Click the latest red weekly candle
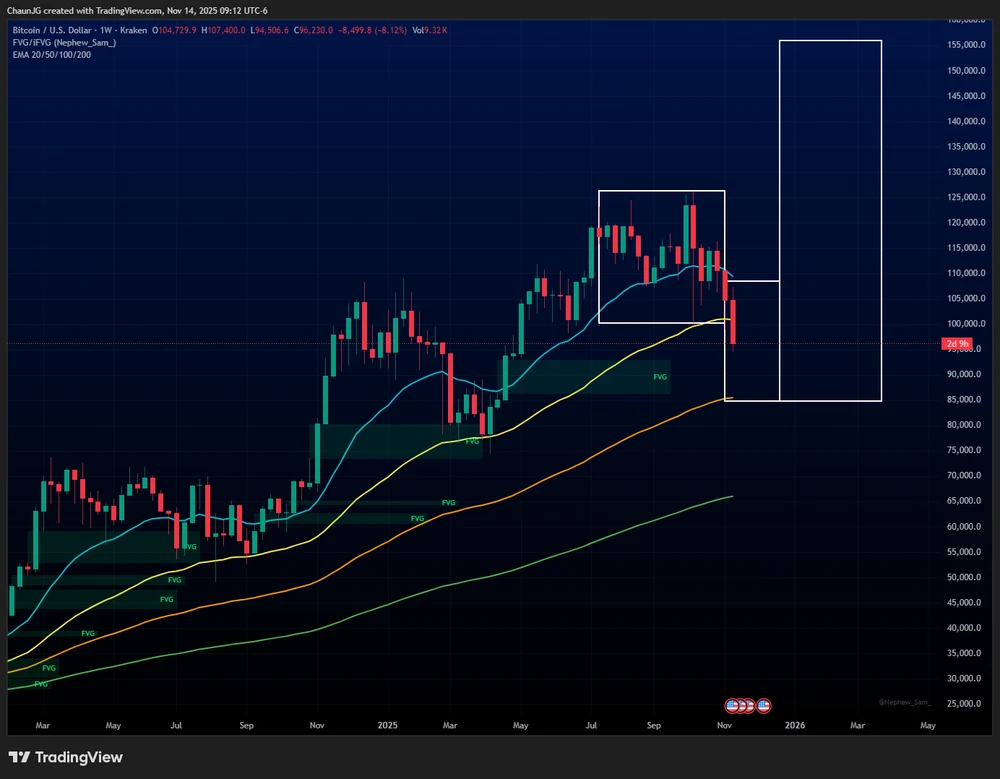1000x779 pixels. [734, 322]
